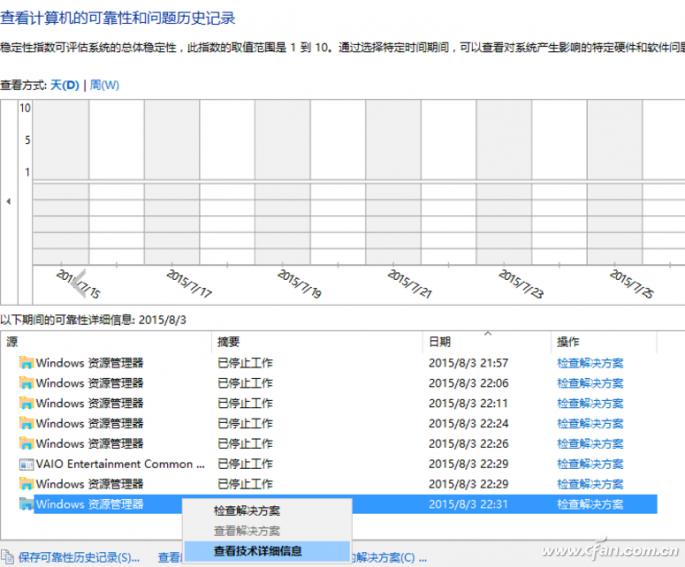Click the Explorer icon in the 21:57 row
This screenshot has height=567, width=685.
coord(27,363)
